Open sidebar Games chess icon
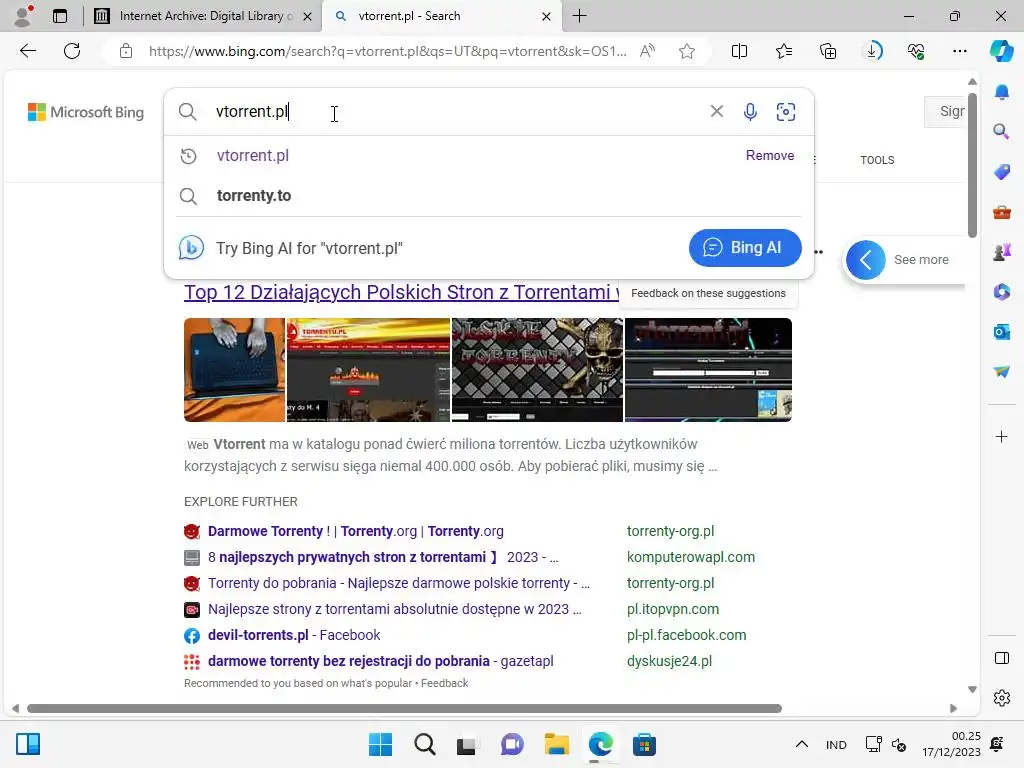Viewport: 1024px width, 768px height. [x=1002, y=251]
